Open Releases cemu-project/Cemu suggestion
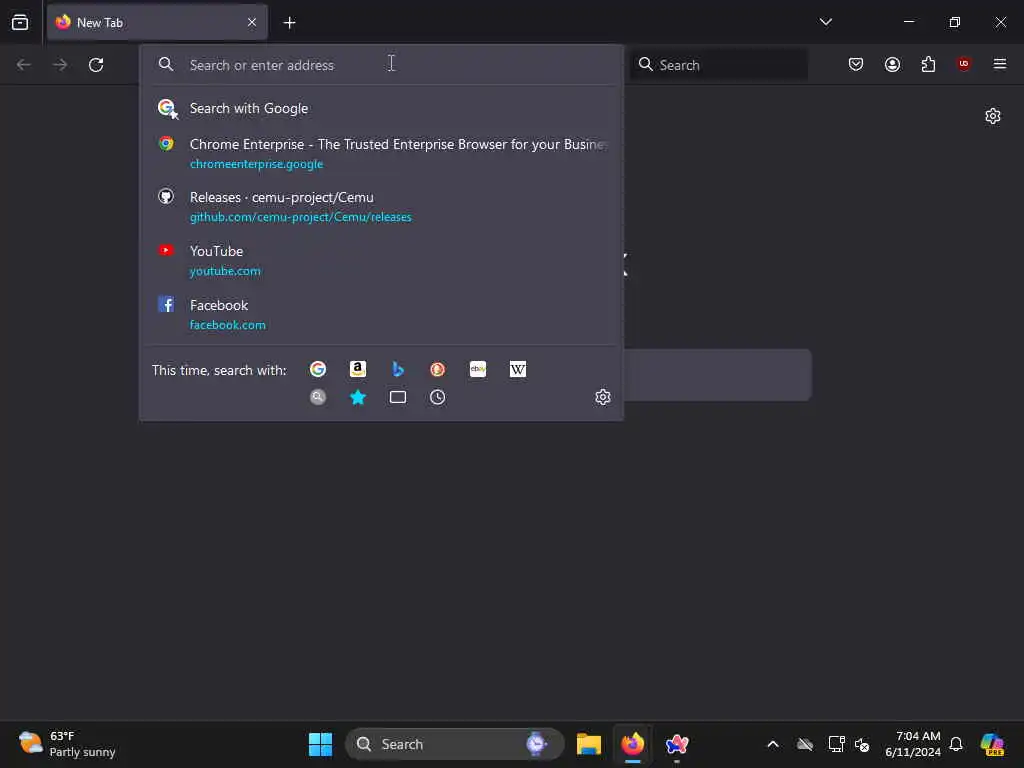Viewport: 1024px width, 768px height. click(381, 206)
